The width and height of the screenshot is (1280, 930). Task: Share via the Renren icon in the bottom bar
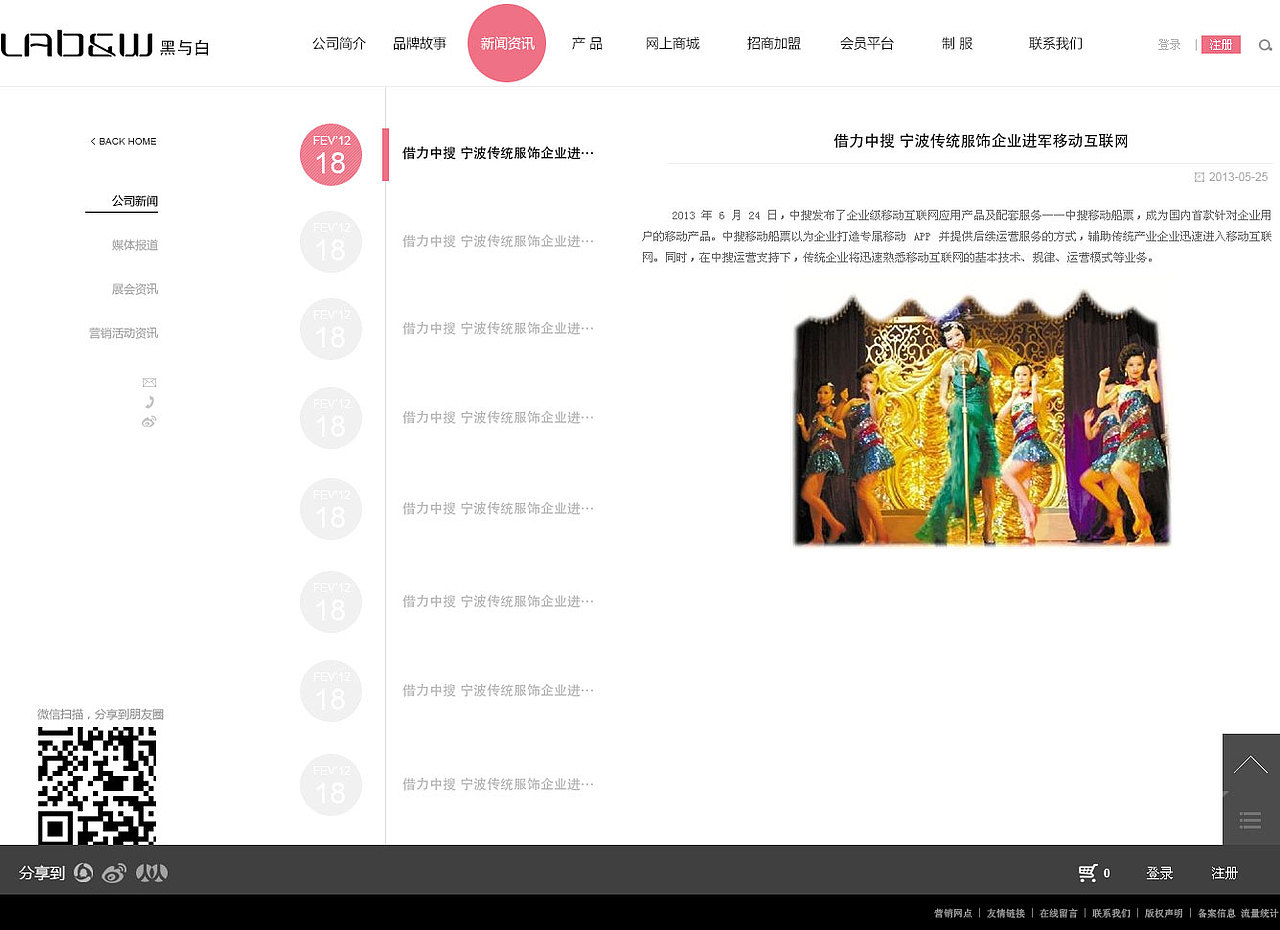click(x=150, y=872)
